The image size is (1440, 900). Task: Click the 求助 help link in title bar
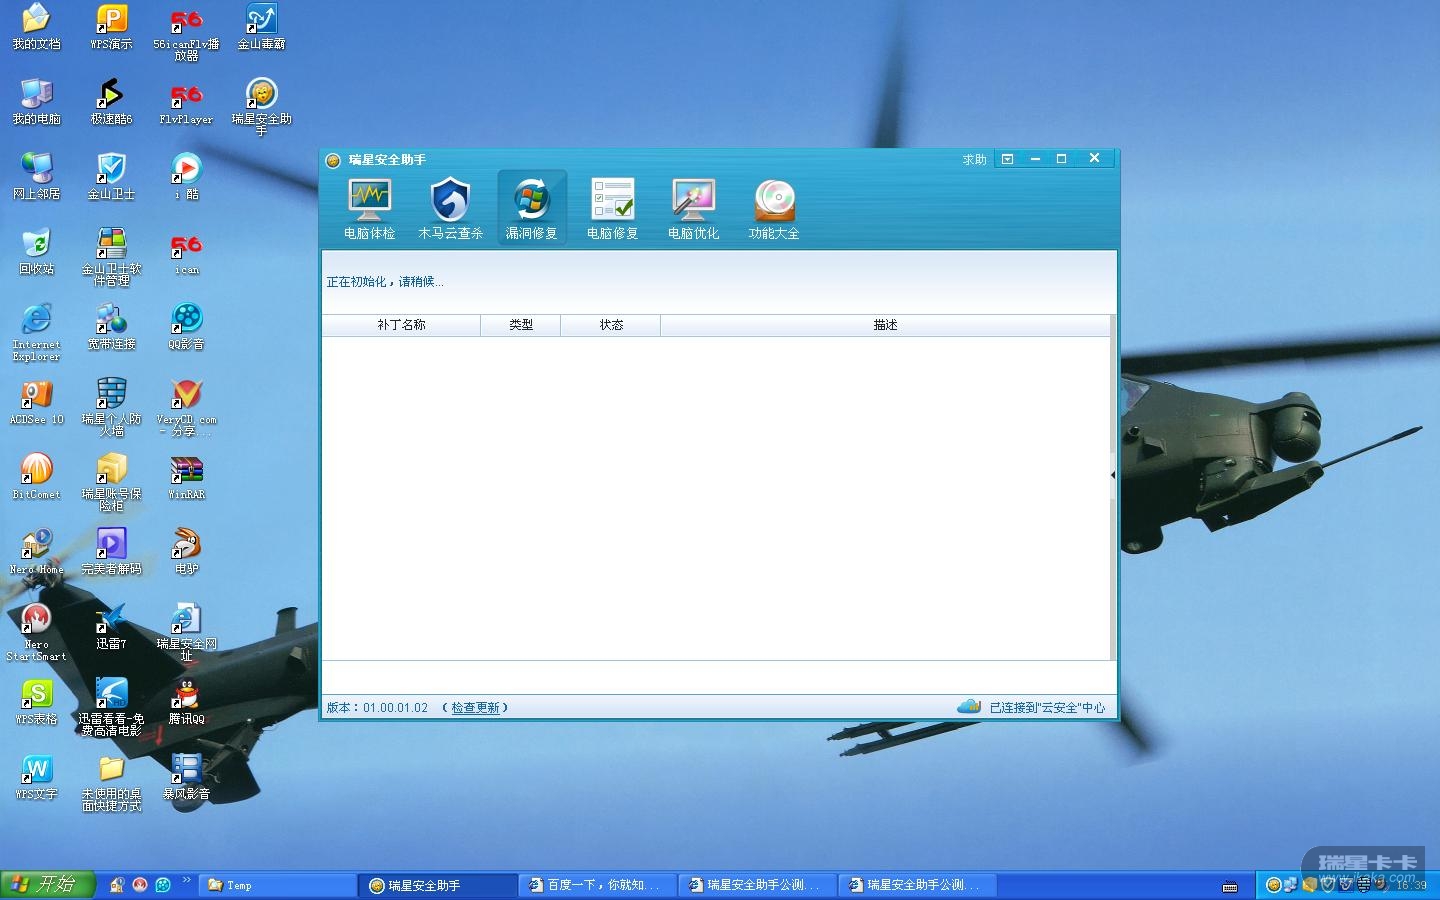pyautogui.click(x=974, y=160)
